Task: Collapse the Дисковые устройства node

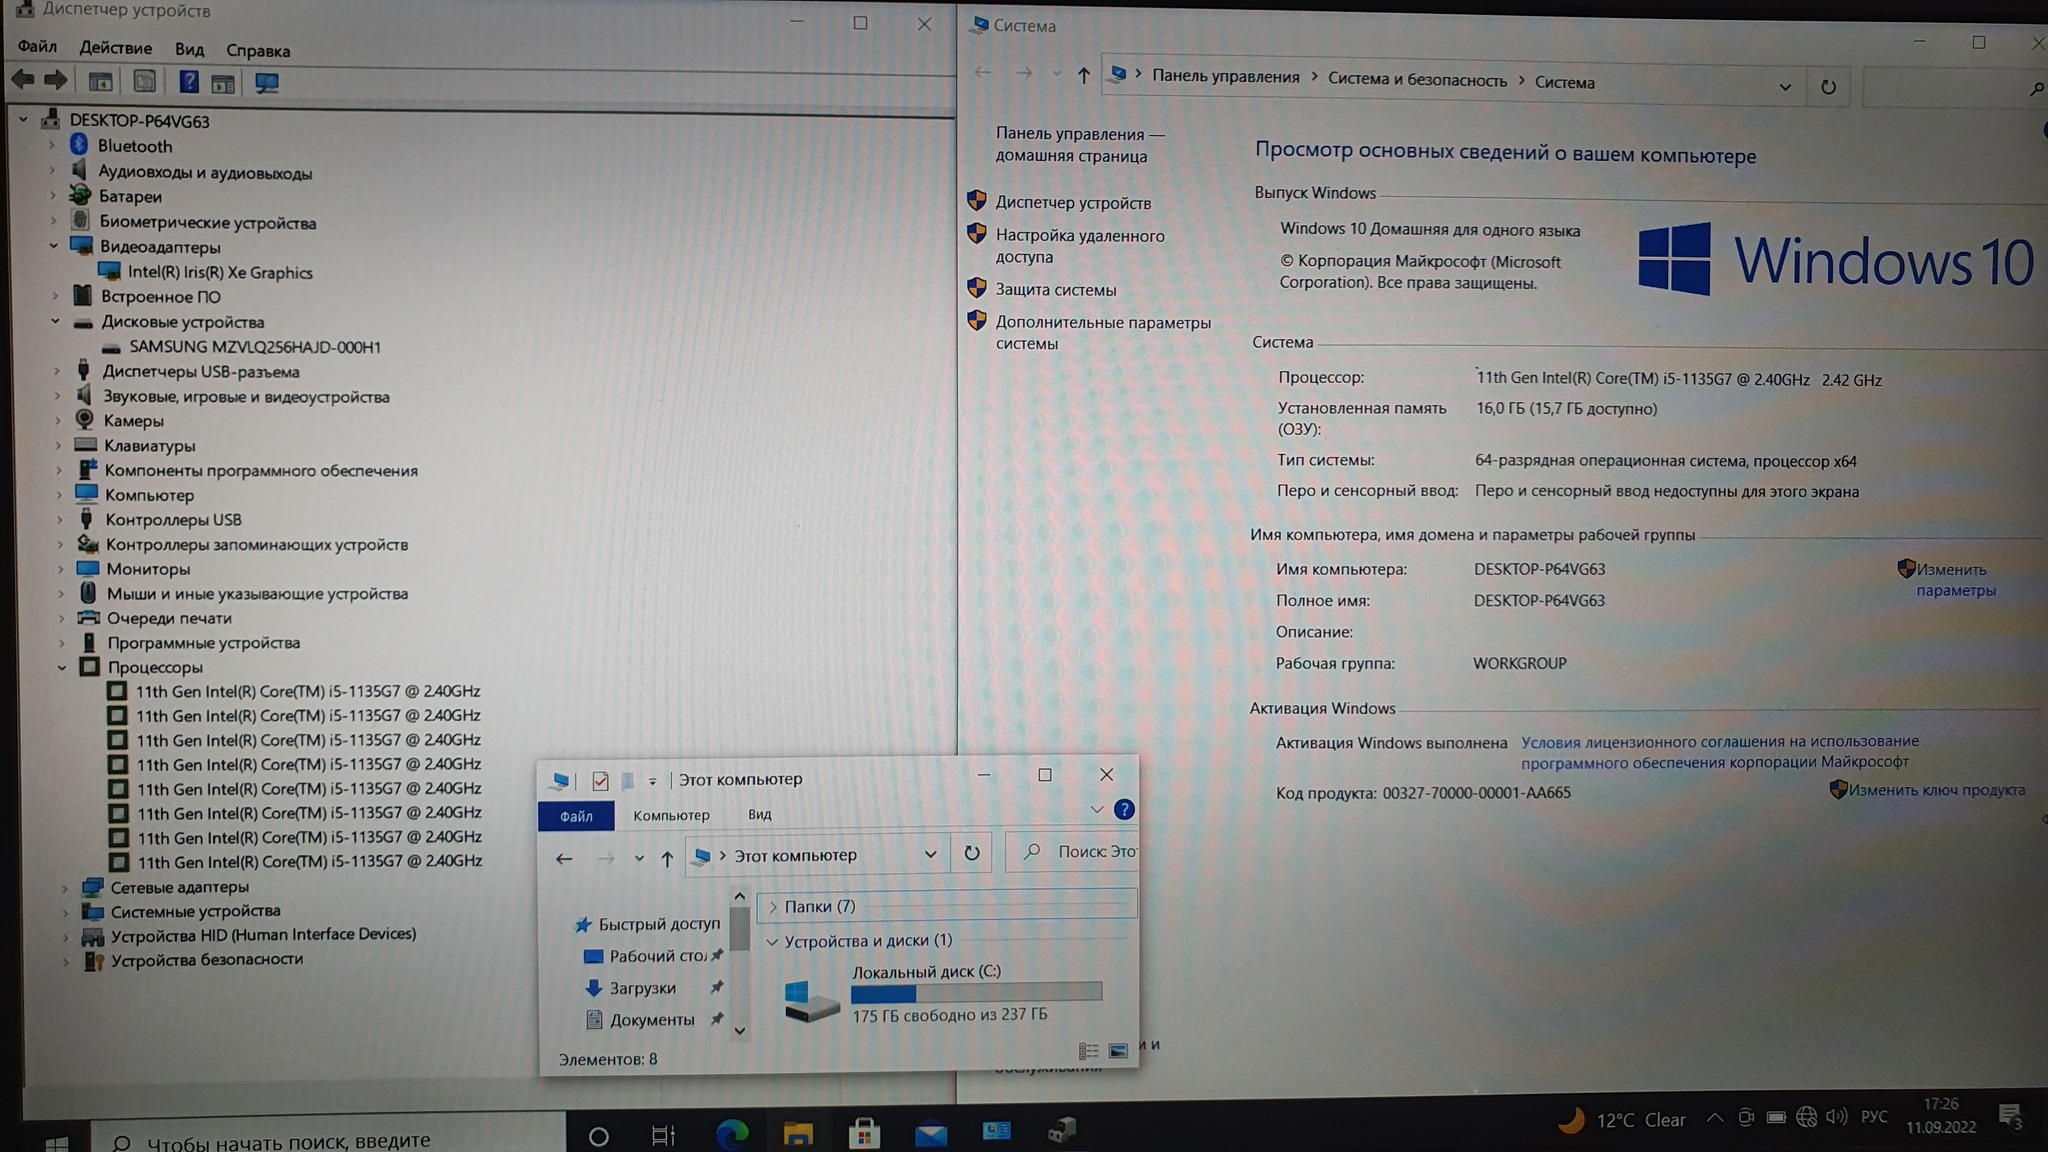Action: pyautogui.click(x=55, y=321)
